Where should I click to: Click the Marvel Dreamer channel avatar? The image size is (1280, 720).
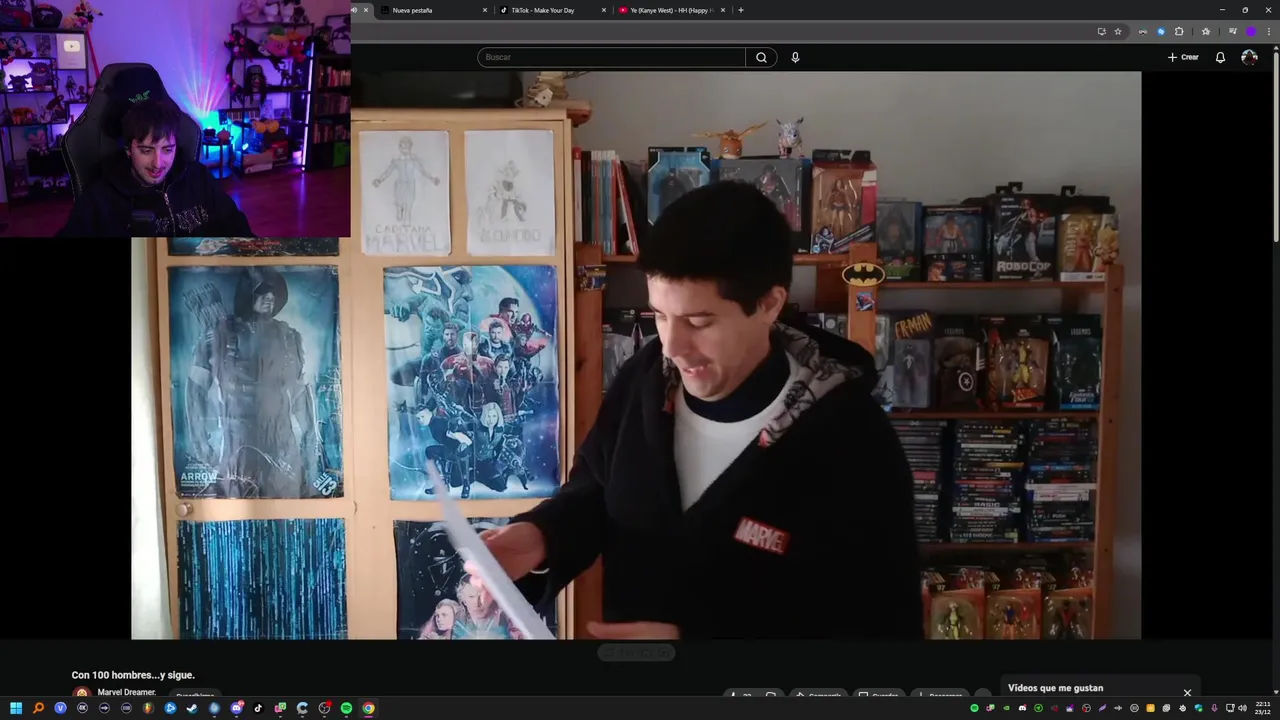pos(81,693)
